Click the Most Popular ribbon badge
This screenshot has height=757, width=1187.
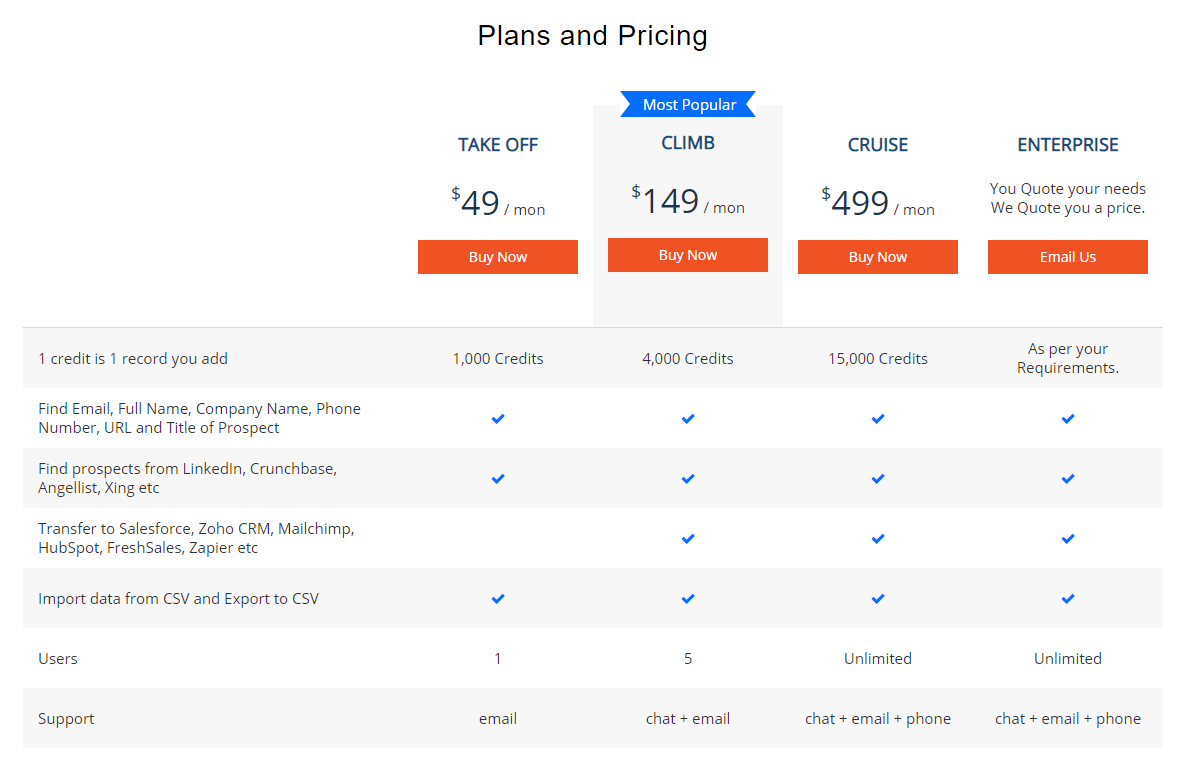688,104
